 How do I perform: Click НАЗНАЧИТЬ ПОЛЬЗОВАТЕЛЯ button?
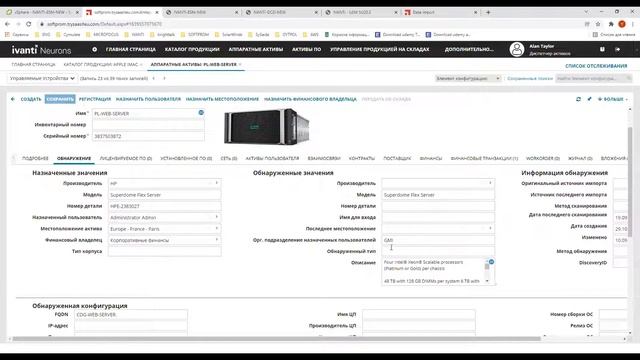tap(148, 99)
